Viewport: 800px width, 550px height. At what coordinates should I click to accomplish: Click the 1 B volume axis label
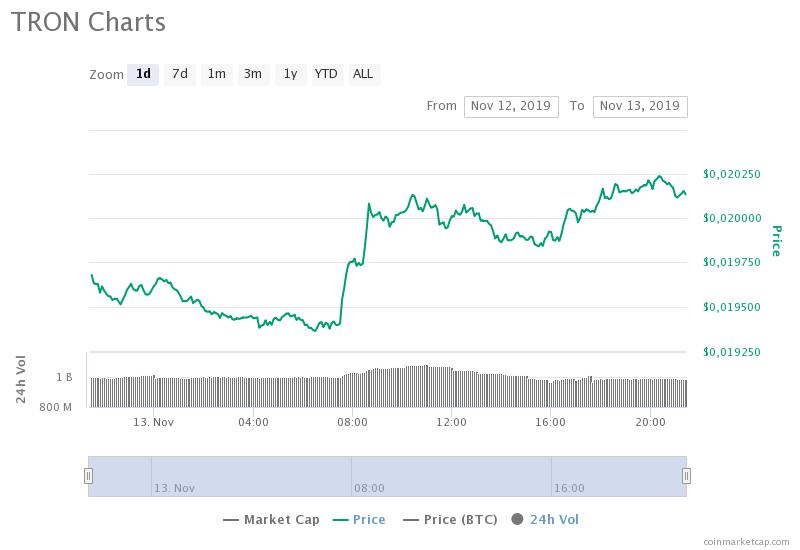[x=64, y=378]
